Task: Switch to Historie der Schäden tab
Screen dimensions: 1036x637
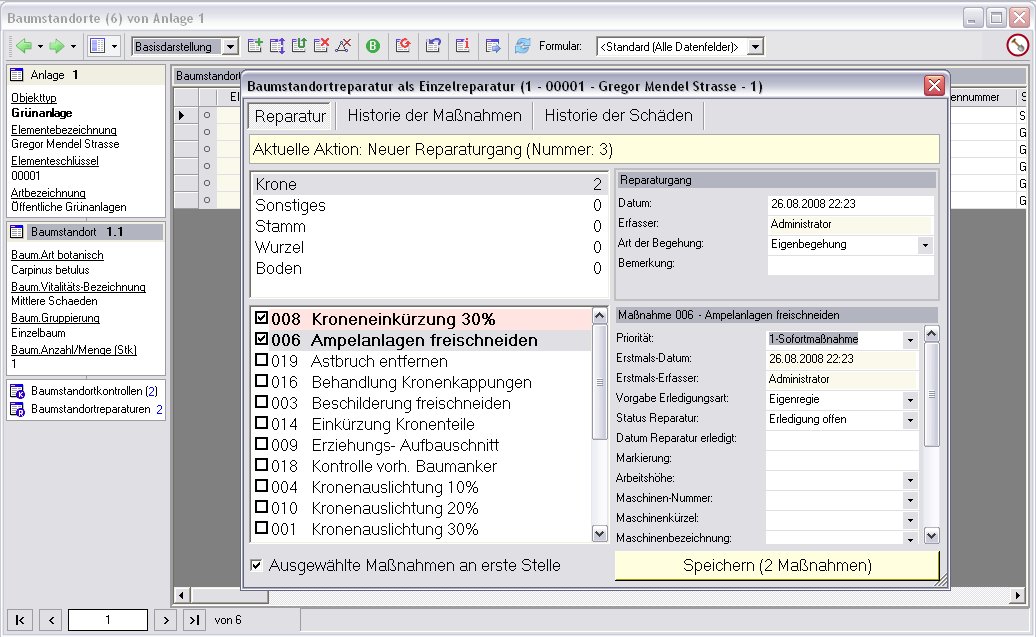Action: [618, 116]
